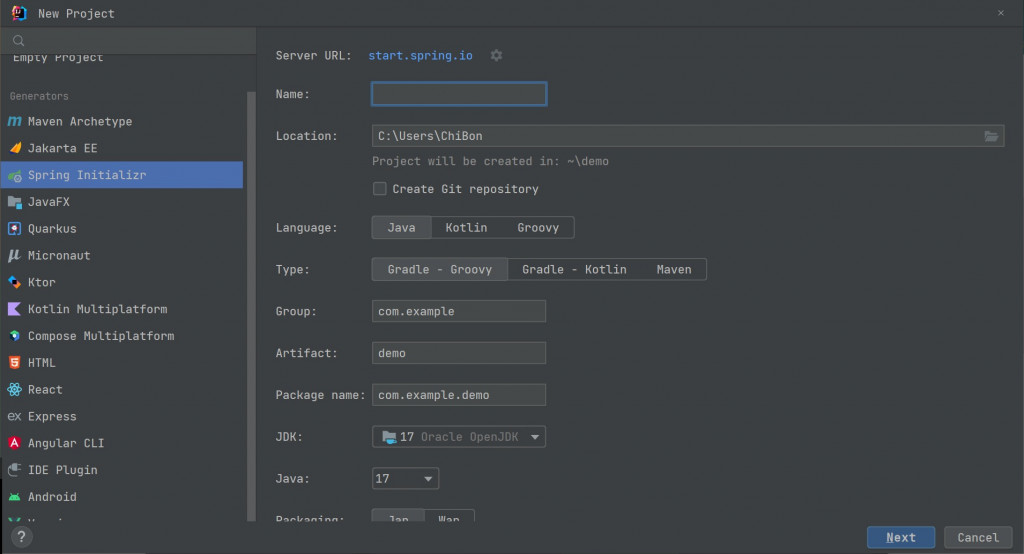Open server URL settings gear
The width and height of the screenshot is (1024, 554).
[x=496, y=56]
